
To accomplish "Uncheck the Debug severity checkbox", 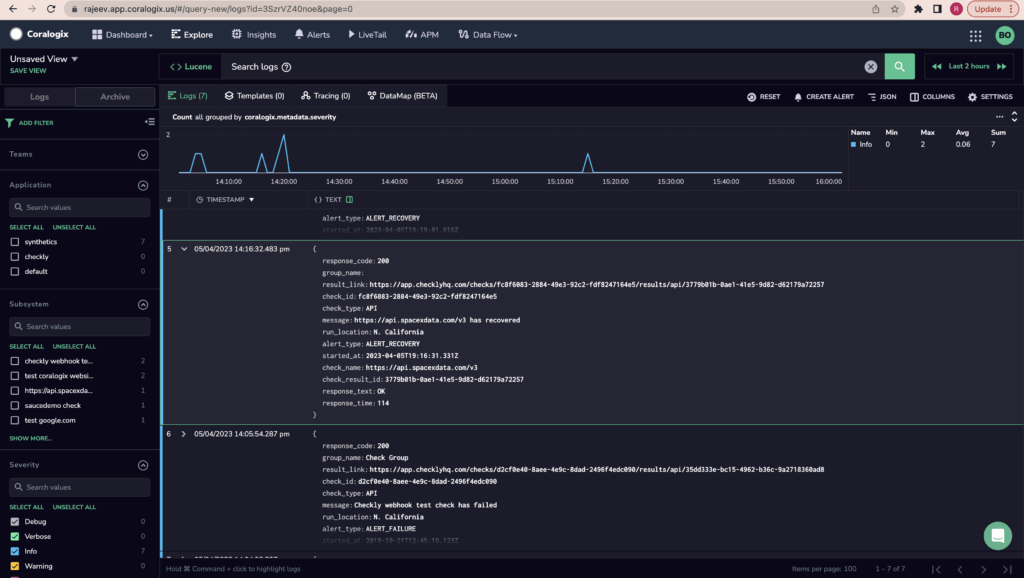I will 14,522.
